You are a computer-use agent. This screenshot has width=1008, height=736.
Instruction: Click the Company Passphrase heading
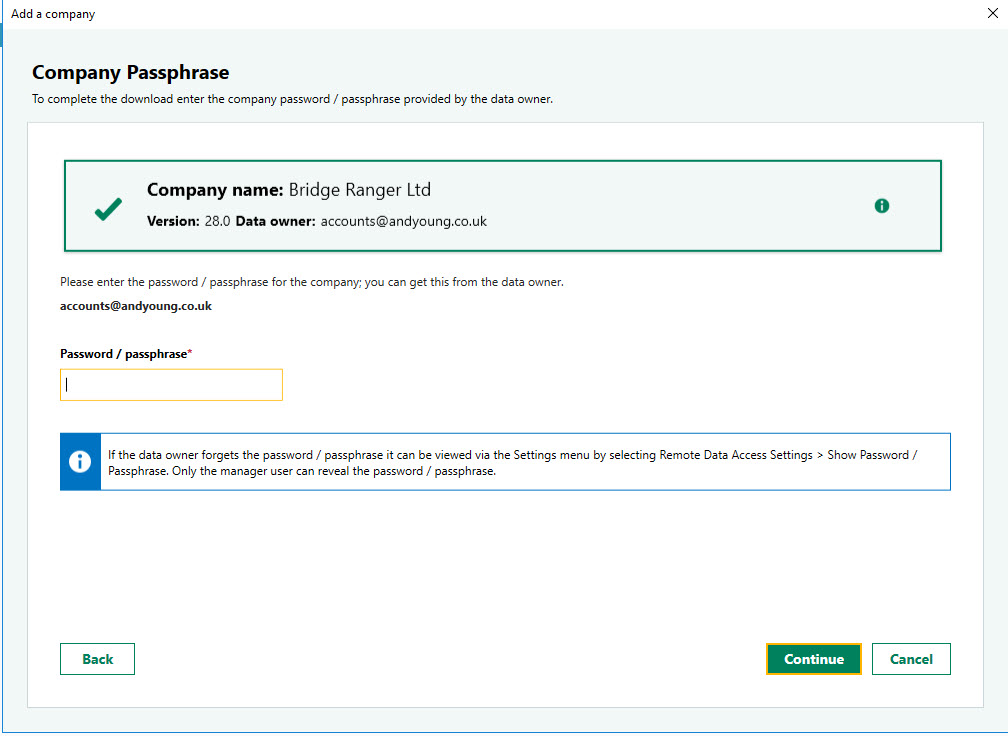click(130, 73)
